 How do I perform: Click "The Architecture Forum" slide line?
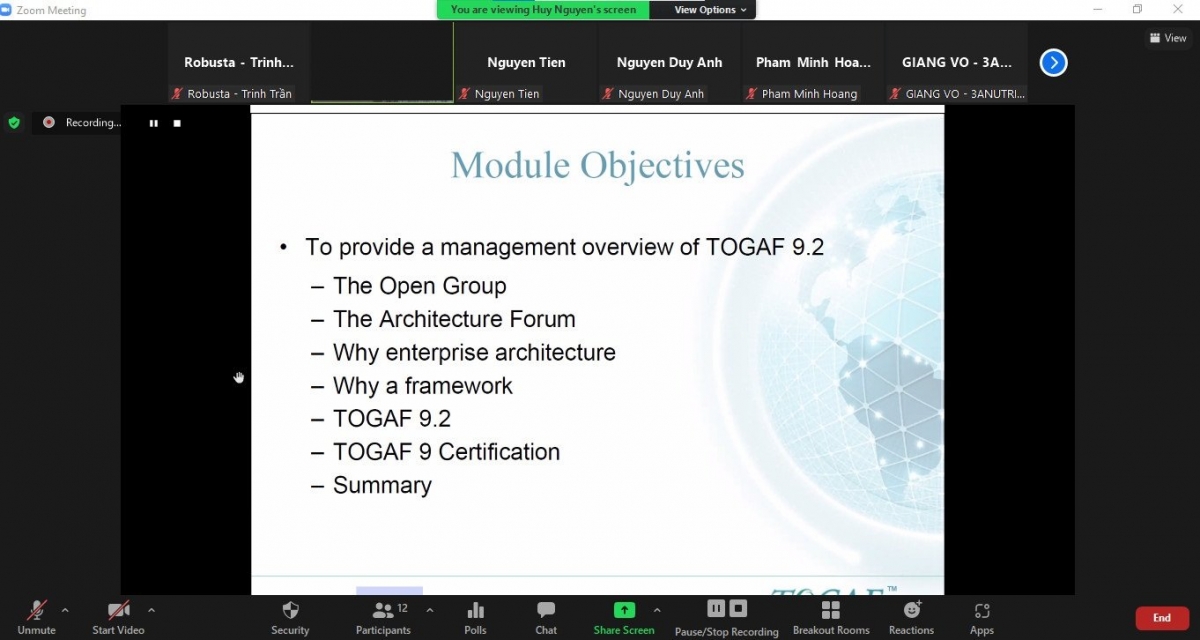[x=454, y=320]
